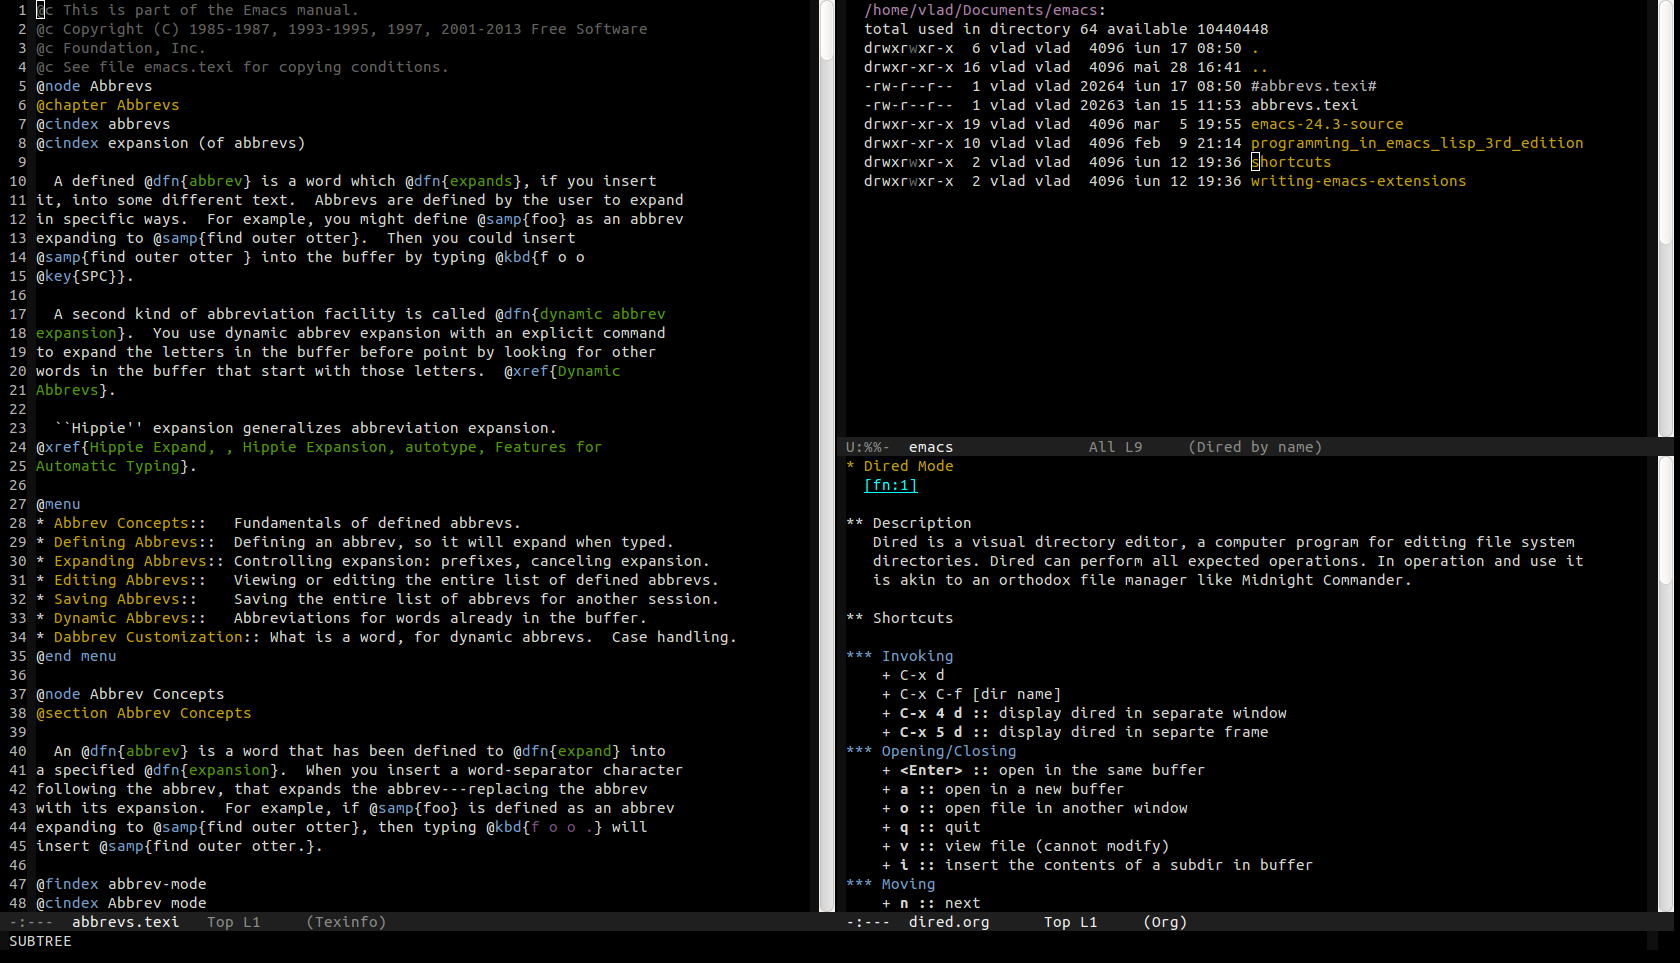
Task: Click the dired.org window scrollbar thumb
Action: pyautogui.click(x=1665, y=521)
